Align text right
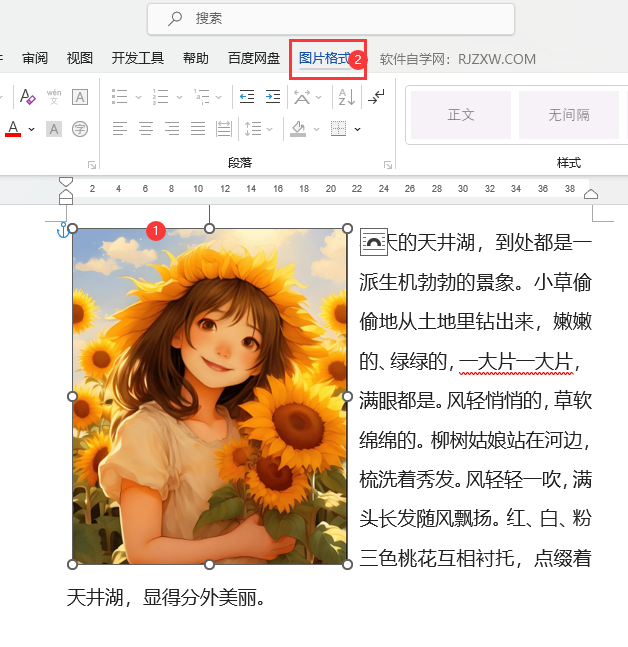 172,129
